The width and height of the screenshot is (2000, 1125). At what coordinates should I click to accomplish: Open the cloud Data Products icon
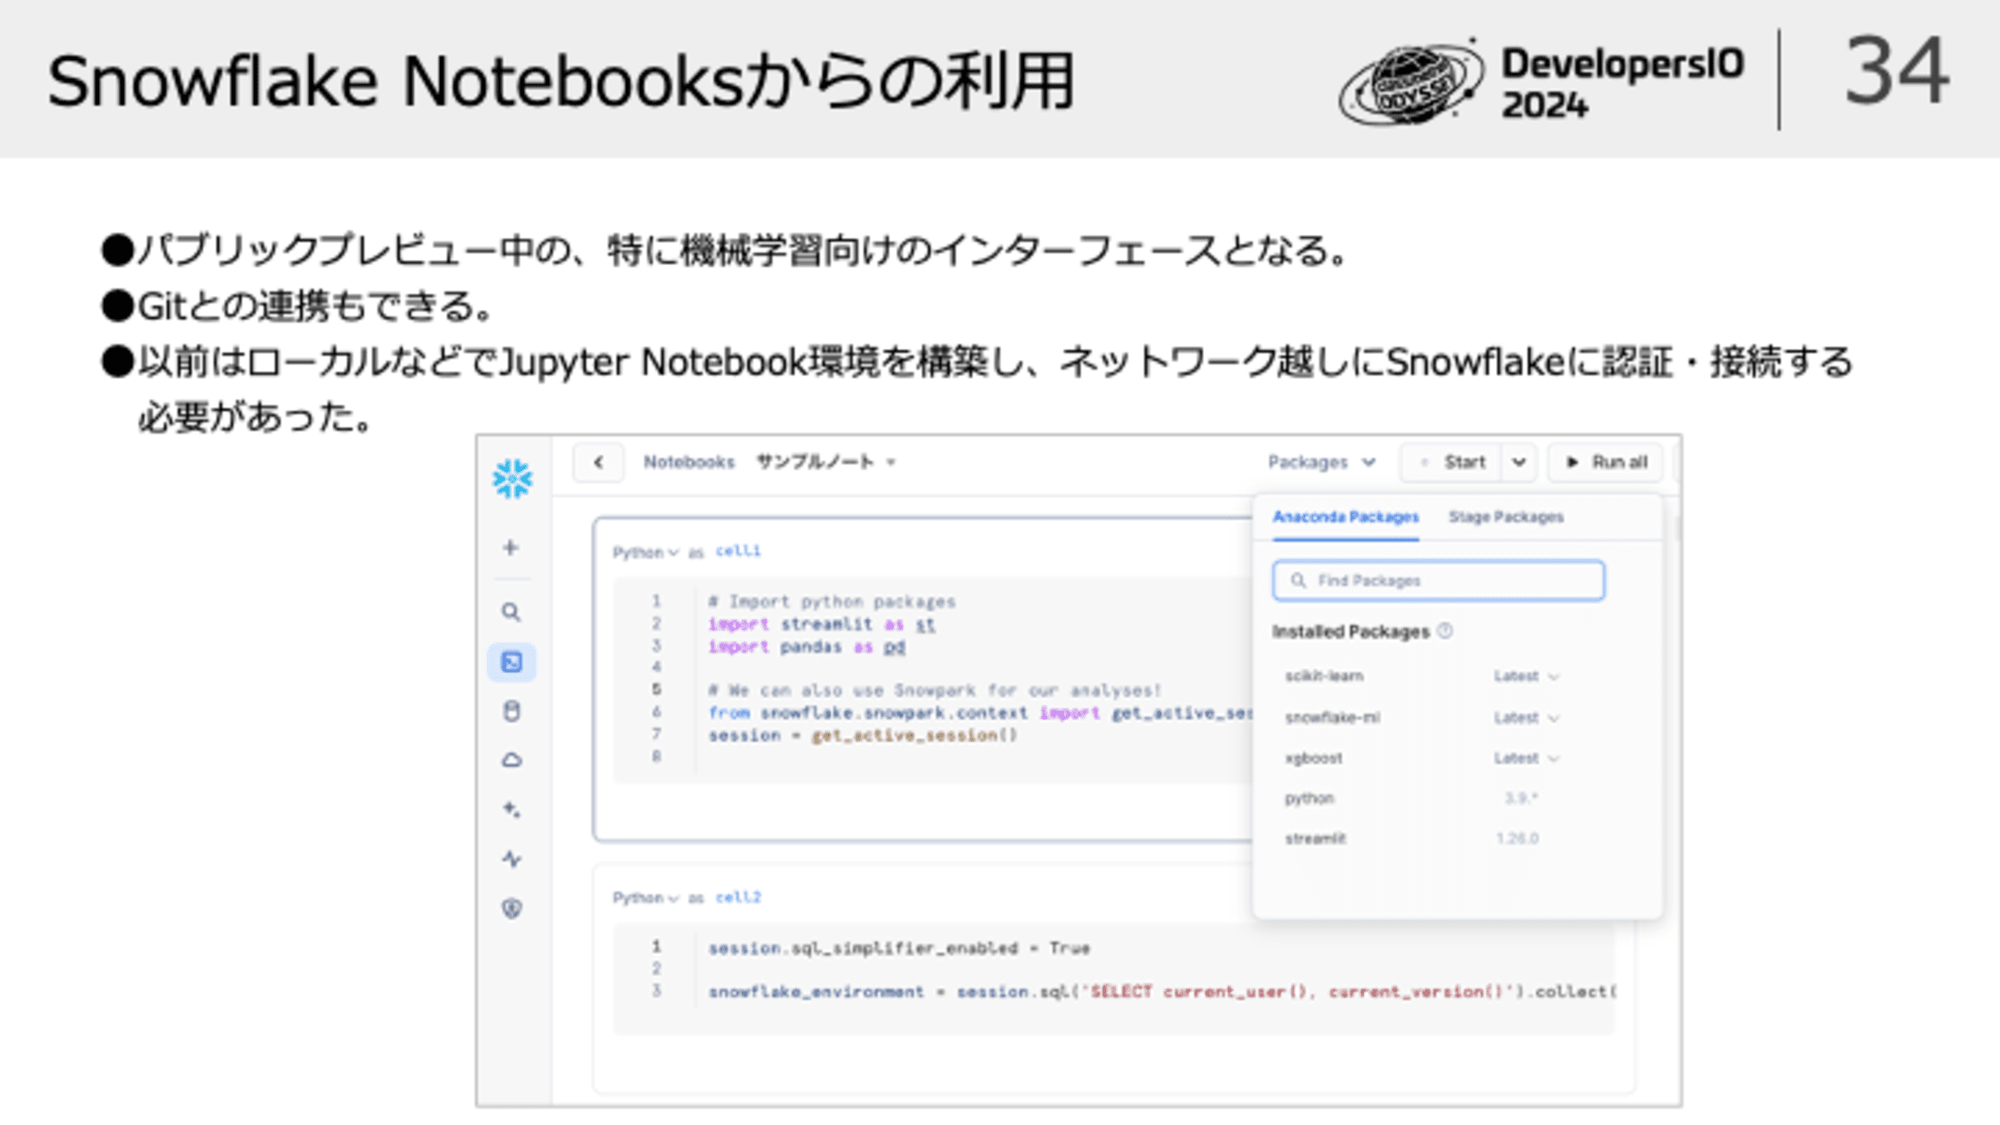point(512,760)
